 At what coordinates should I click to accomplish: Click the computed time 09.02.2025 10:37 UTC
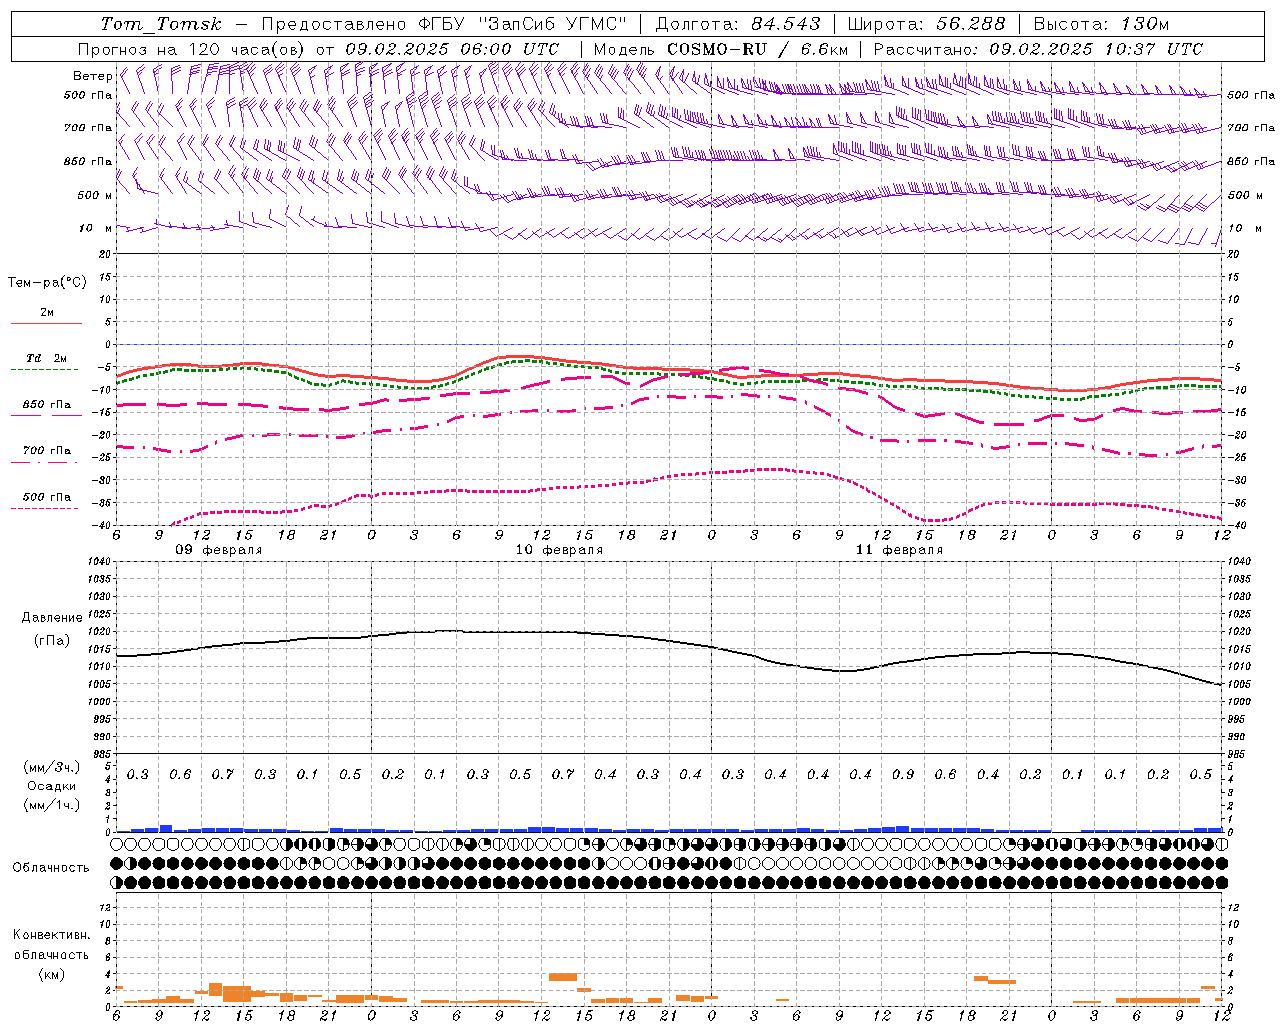1096,49
